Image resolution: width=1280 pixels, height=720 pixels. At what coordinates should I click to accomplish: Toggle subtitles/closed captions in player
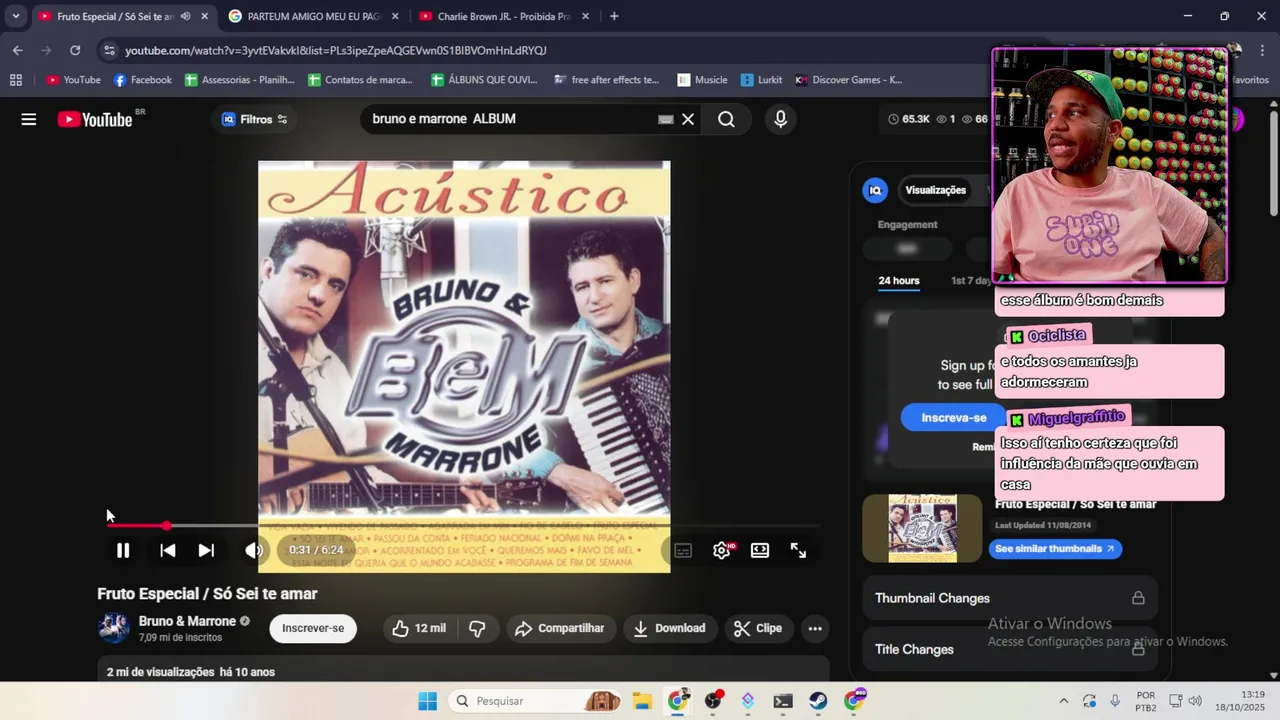tap(683, 550)
